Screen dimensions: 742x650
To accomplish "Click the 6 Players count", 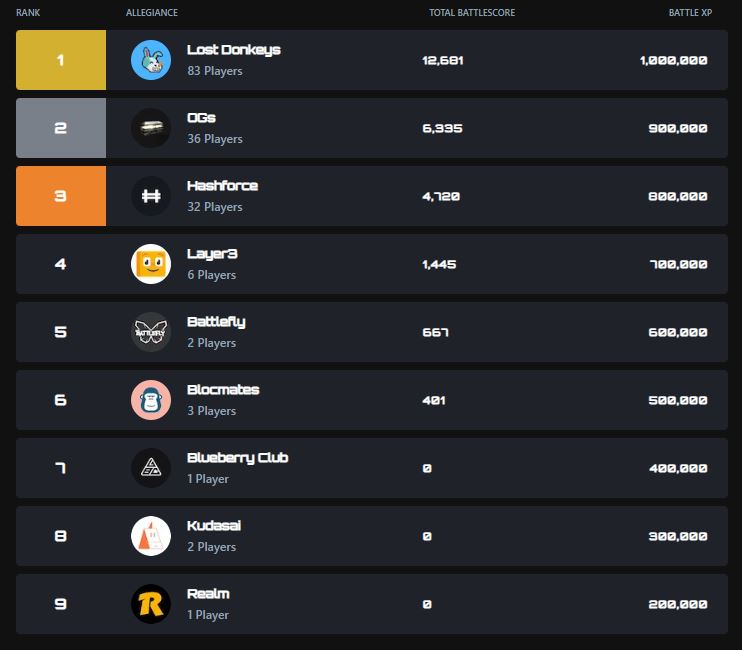I will click(x=212, y=275).
